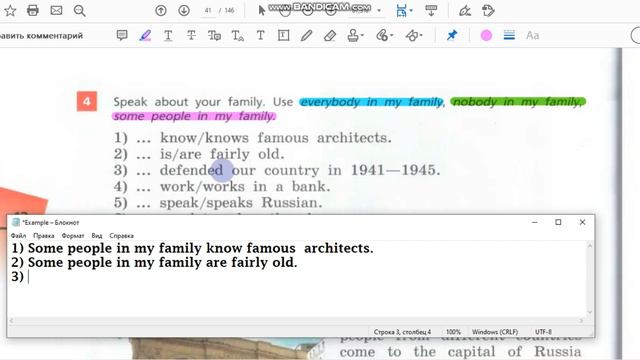Screen dimensions: 640x360
Task: Add a sticky note comment
Action: (x=122, y=36)
